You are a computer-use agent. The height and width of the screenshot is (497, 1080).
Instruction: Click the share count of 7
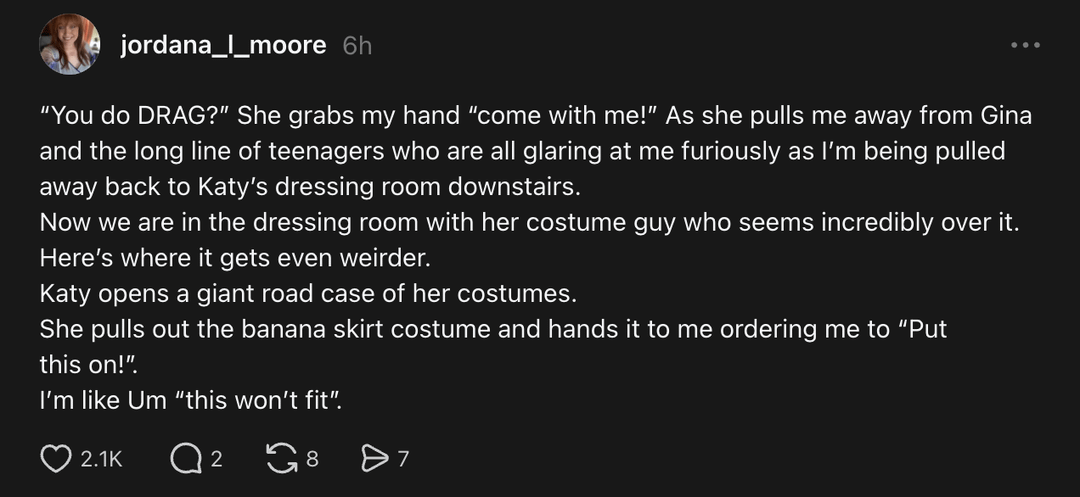click(403, 460)
